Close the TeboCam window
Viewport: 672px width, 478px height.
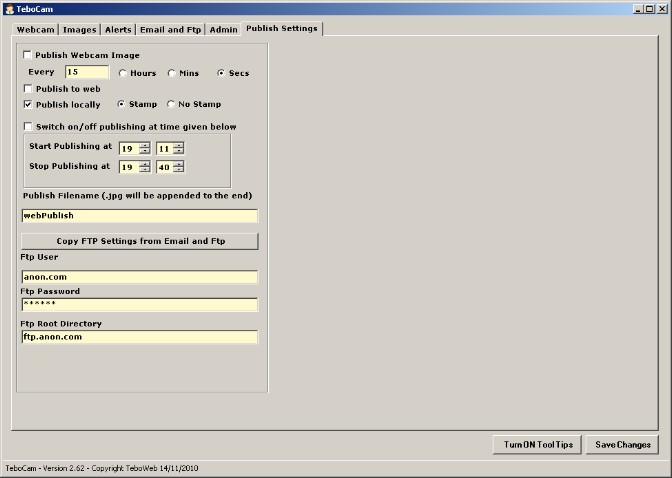pyautogui.click(x=662, y=9)
